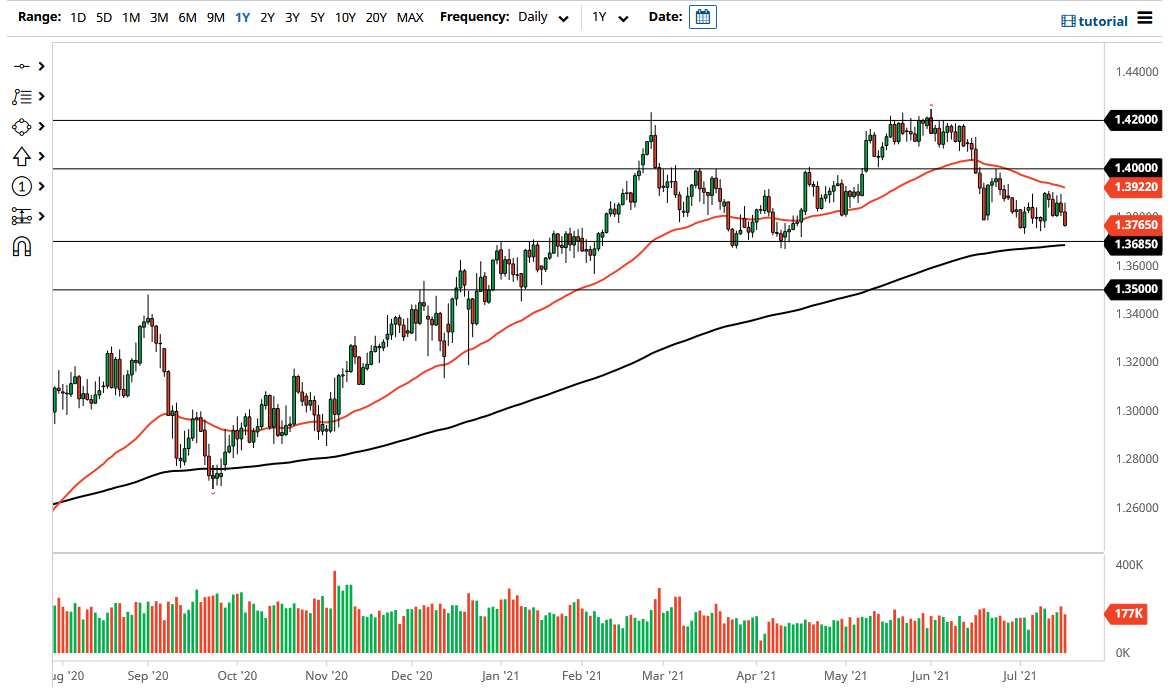Toggle magnet mode on the sidebar
The height and width of the screenshot is (695, 1170).
(20, 246)
